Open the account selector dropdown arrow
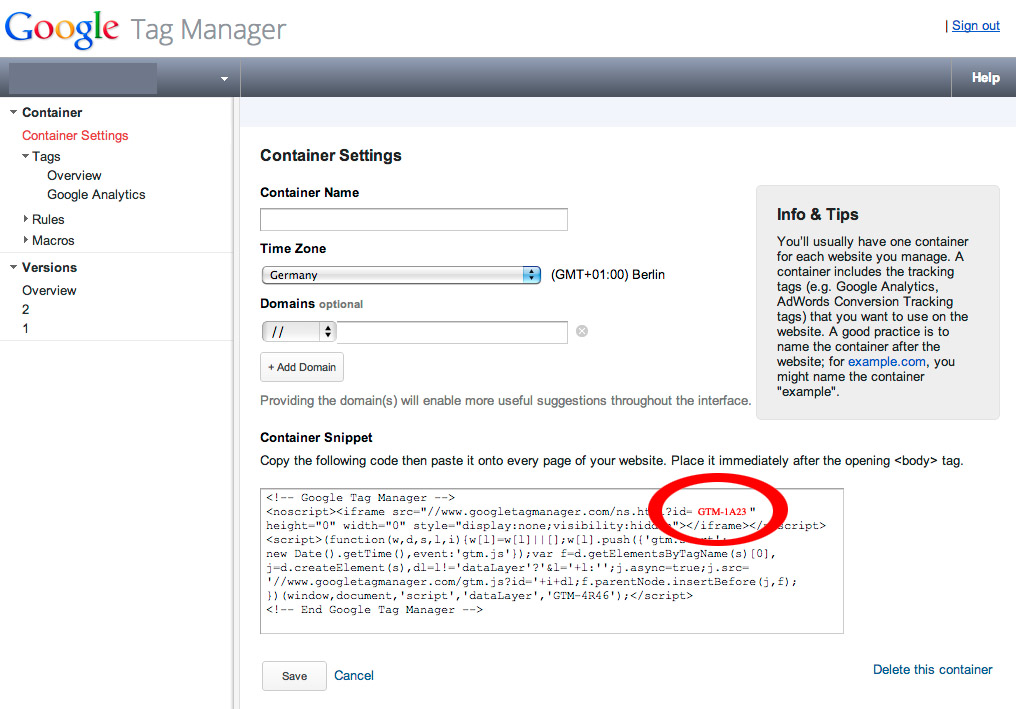1016x709 pixels. [x=224, y=79]
